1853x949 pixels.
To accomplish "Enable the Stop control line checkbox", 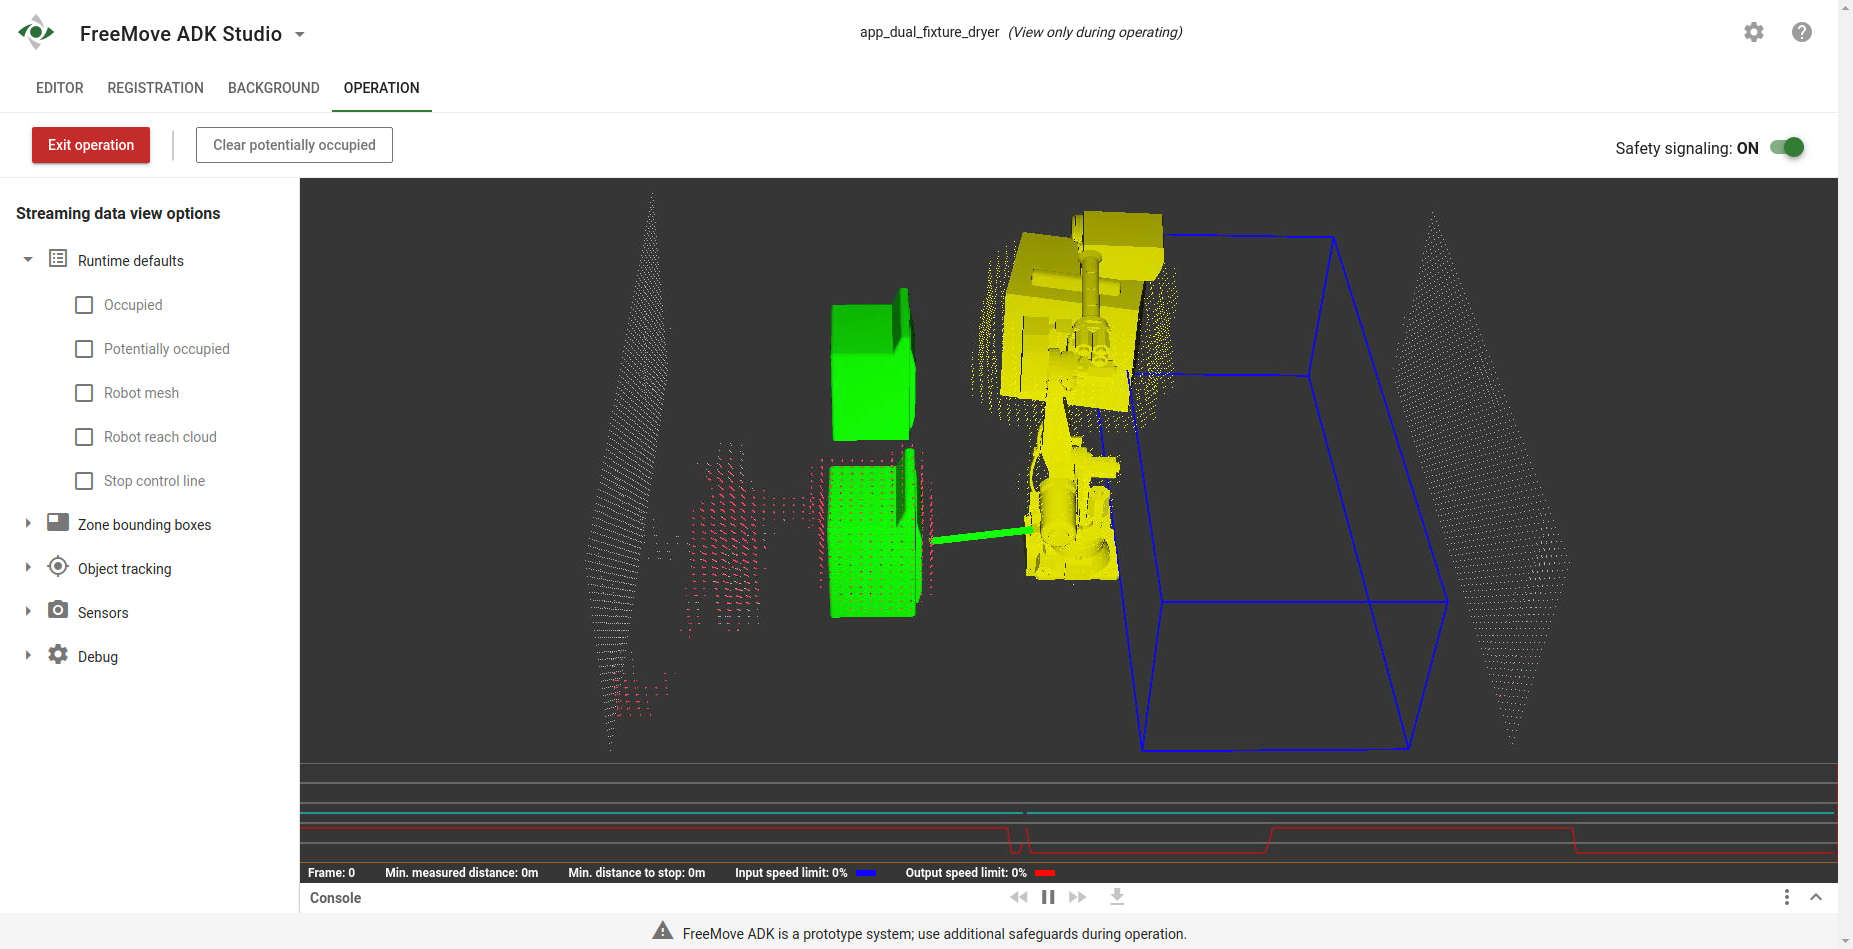I will [x=84, y=481].
